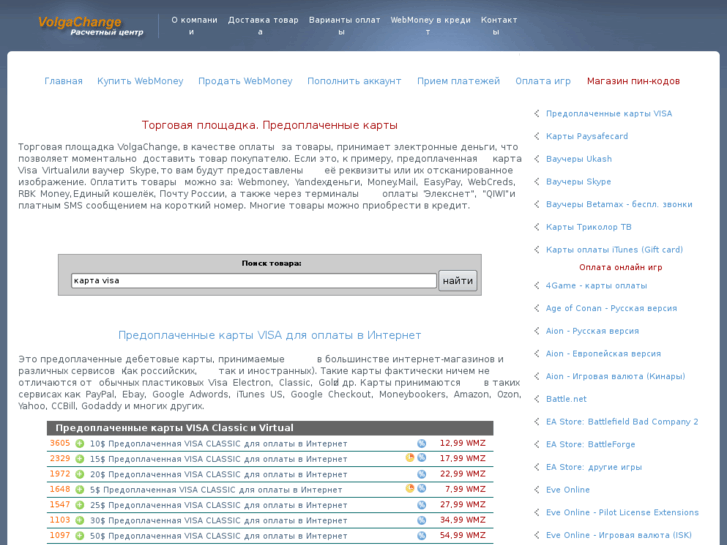Open Оплата игр tab
The image size is (727, 545).
(543, 81)
